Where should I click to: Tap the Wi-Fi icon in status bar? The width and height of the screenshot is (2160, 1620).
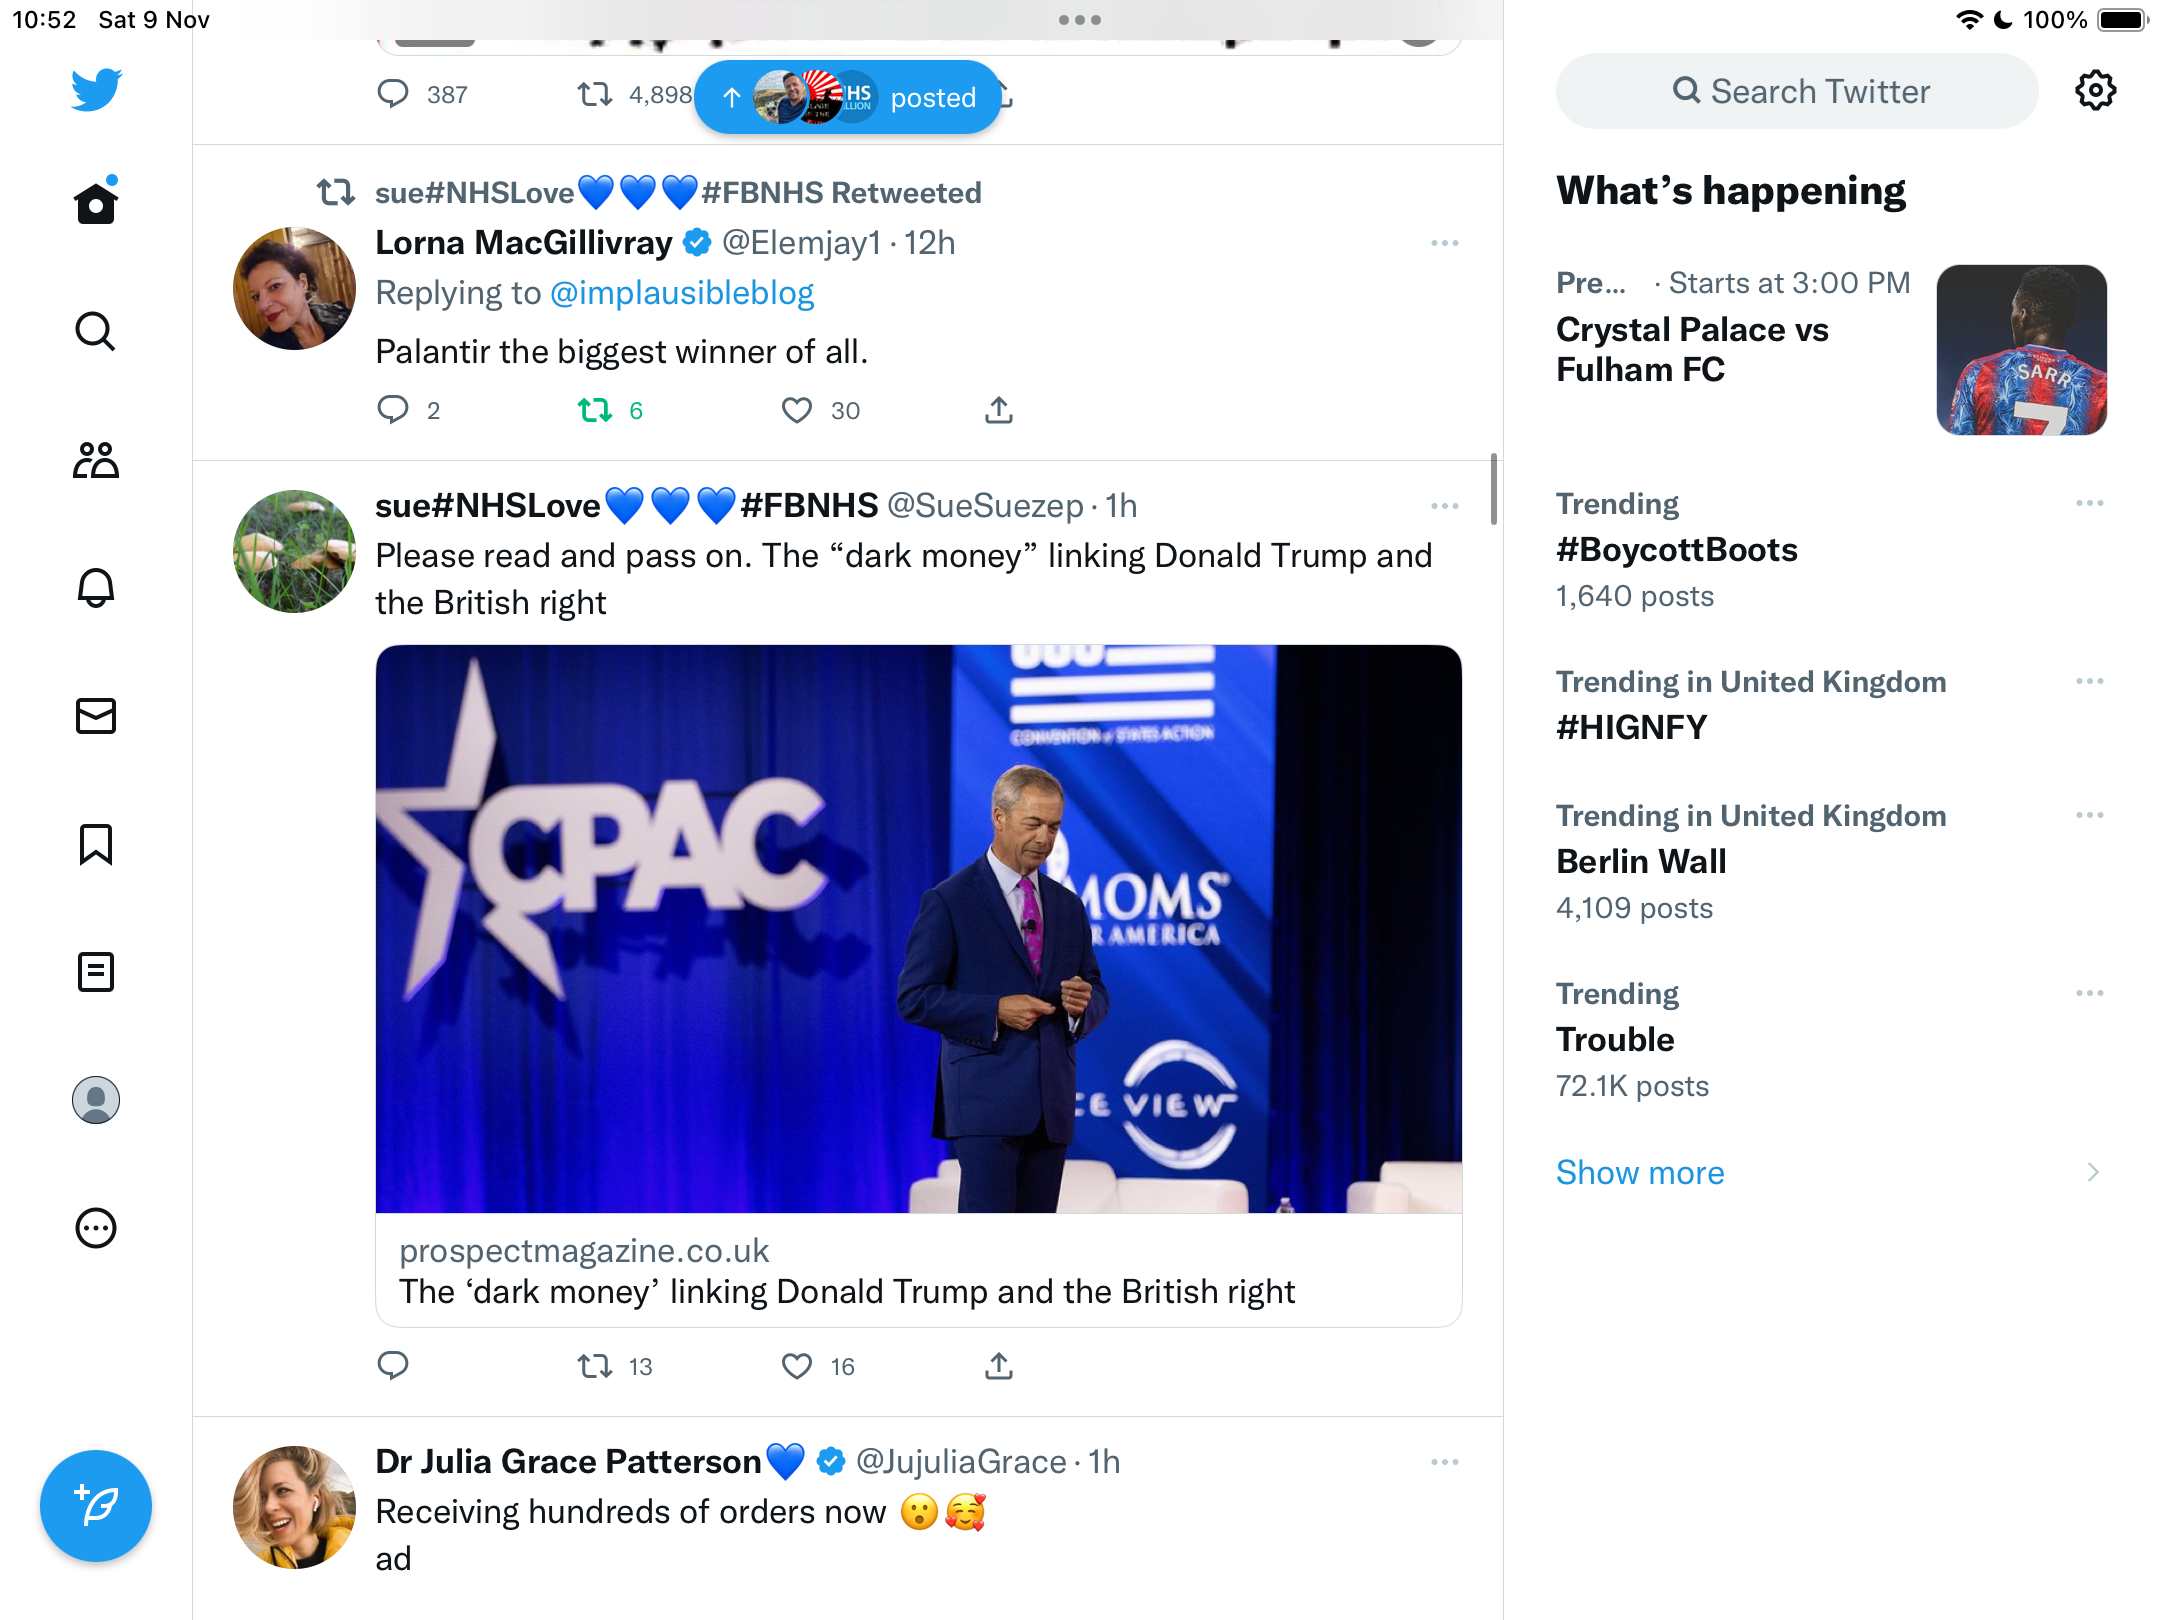[x=1969, y=20]
